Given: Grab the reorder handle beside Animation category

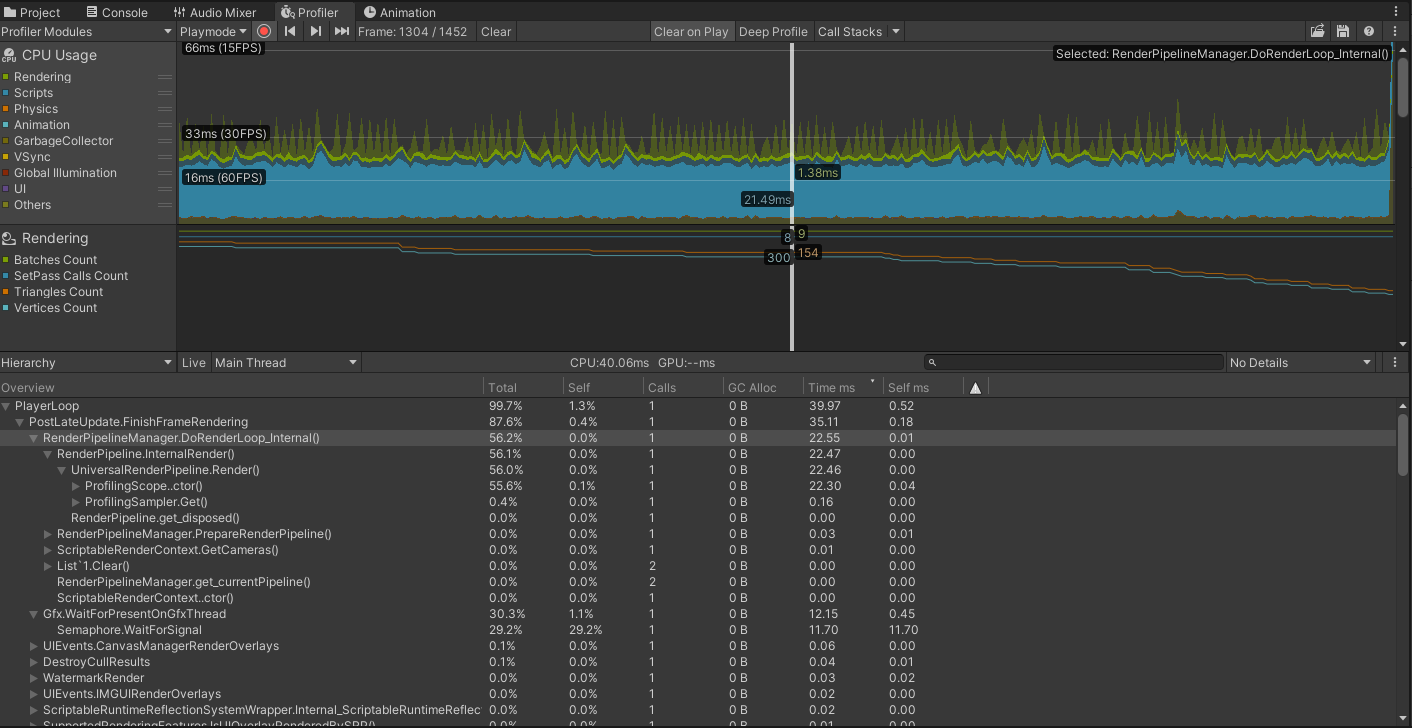Looking at the screenshot, I should (x=165, y=125).
